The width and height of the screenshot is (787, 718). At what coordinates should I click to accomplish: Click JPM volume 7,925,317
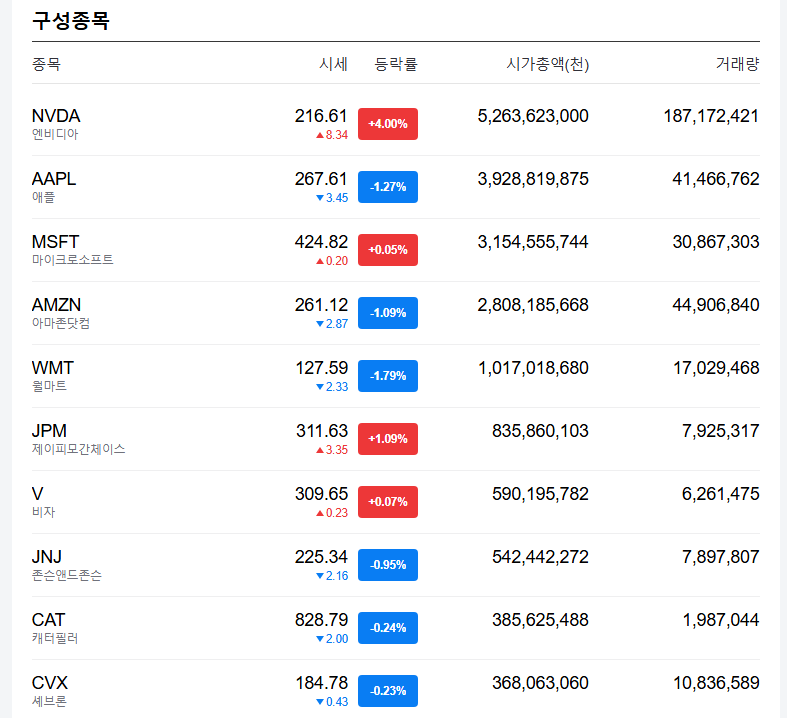coord(721,431)
